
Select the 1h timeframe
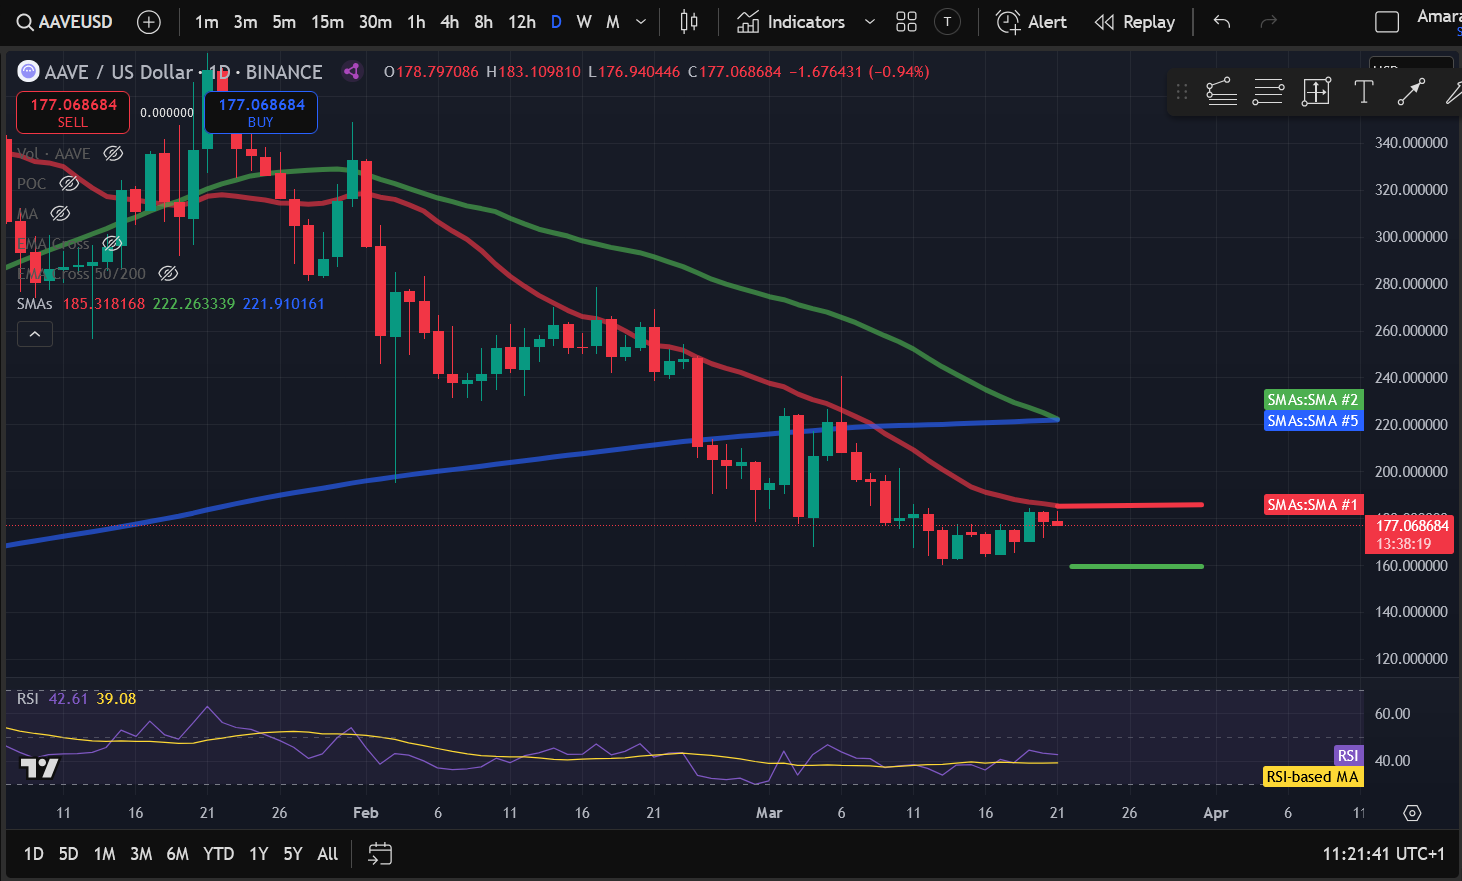[416, 22]
